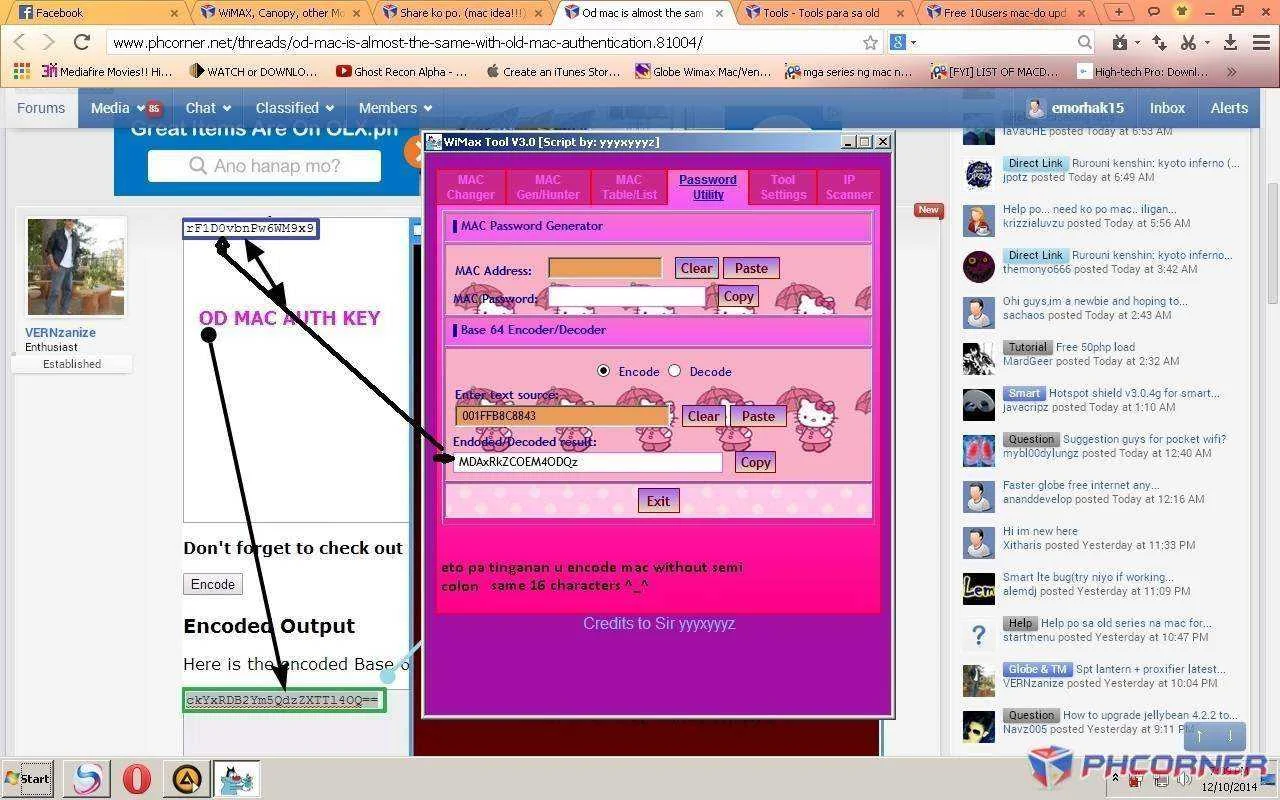The image size is (1280, 800).
Task: Open the Ghost Recon Alpha bookmark
Action: pyautogui.click(x=402, y=72)
